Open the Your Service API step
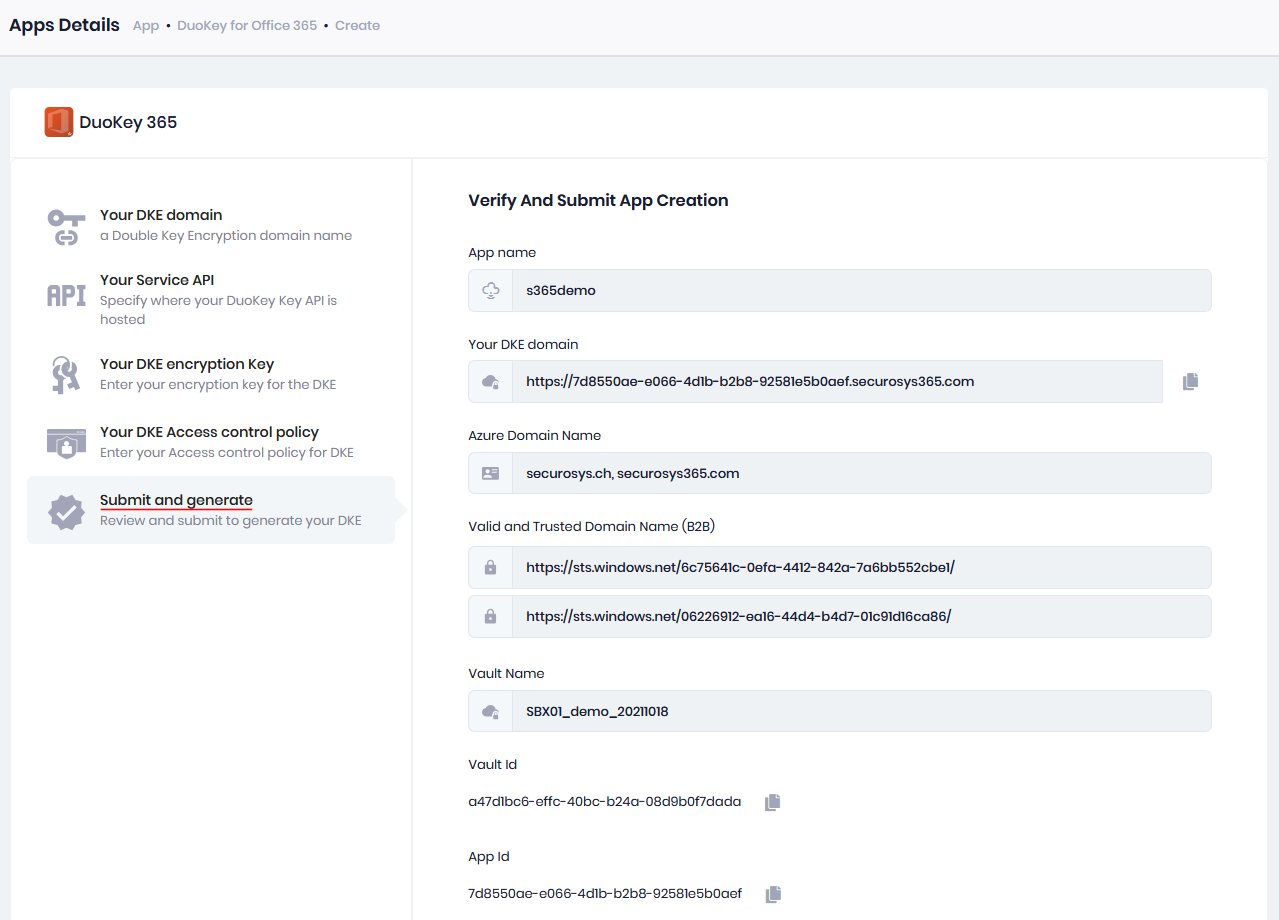Viewport: 1279px width, 920px height. [x=211, y=299]
